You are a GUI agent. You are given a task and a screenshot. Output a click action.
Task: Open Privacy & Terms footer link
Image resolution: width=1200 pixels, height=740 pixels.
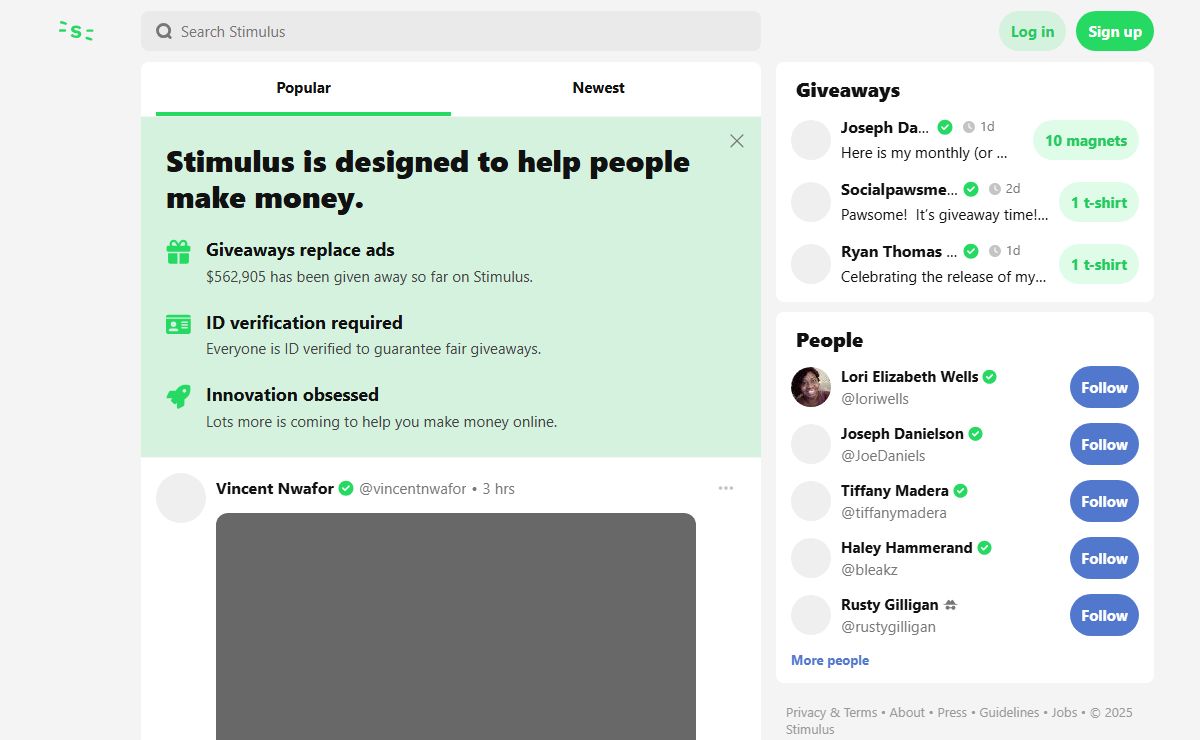pos(831,713)
